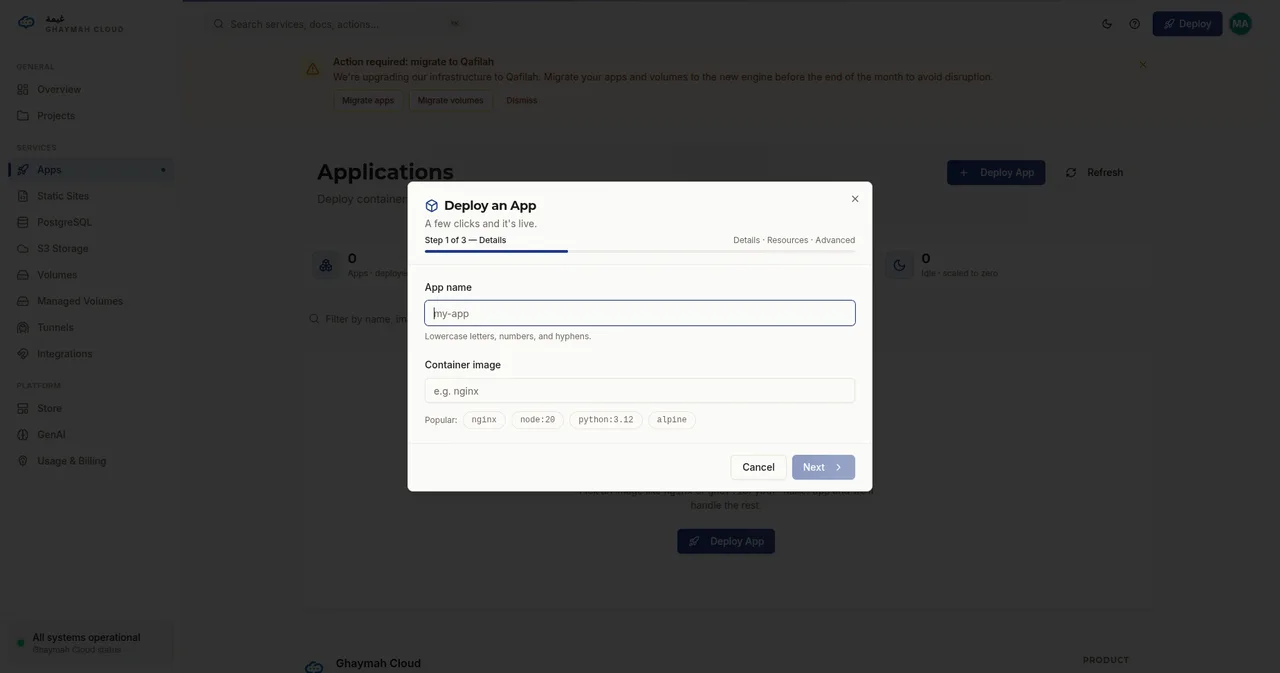
Task: Choose the nginx popular image chip
Action: tap(484, 420)
